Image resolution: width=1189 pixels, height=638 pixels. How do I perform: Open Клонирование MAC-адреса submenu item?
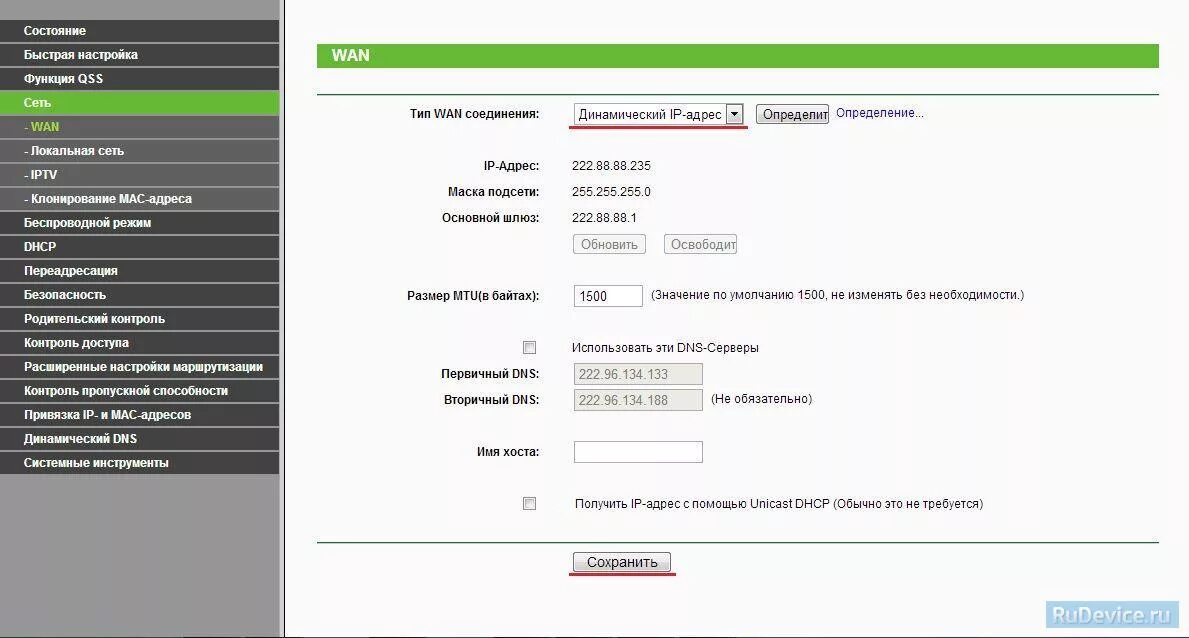(140, 199)
